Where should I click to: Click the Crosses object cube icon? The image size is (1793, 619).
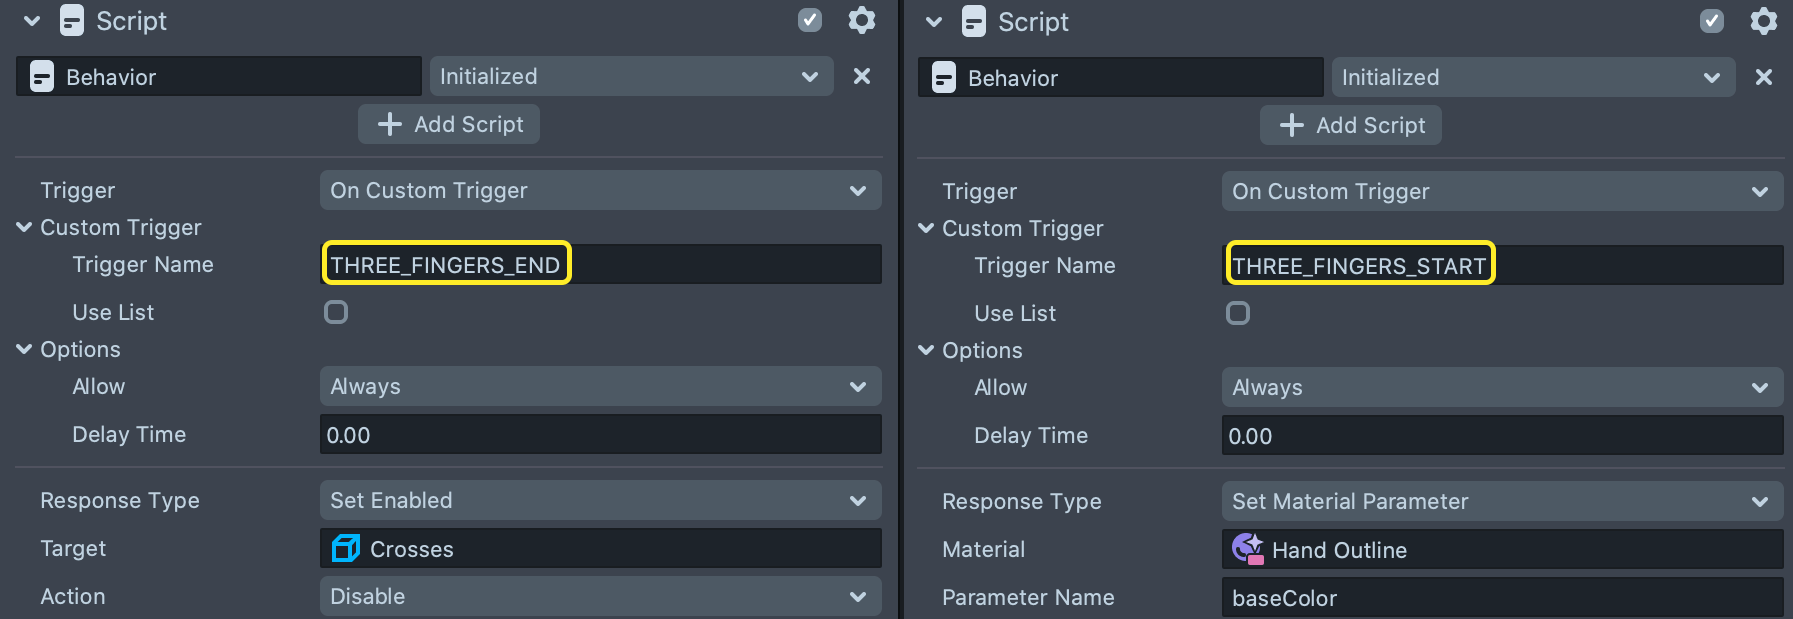pyautogui.click(x=346, y=549)
